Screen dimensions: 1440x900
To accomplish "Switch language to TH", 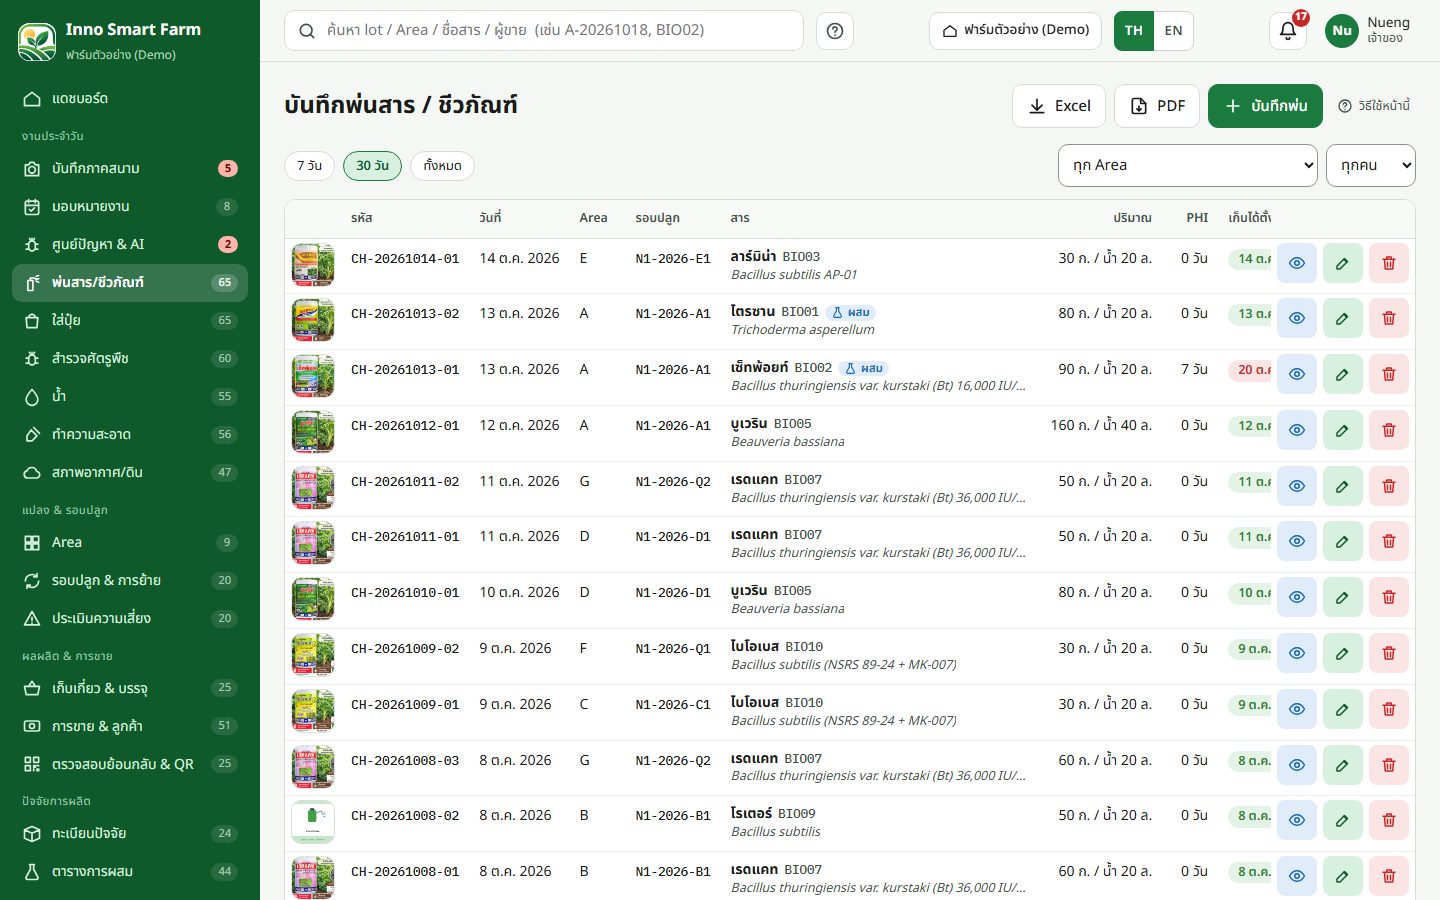I will coord(1134,31).
